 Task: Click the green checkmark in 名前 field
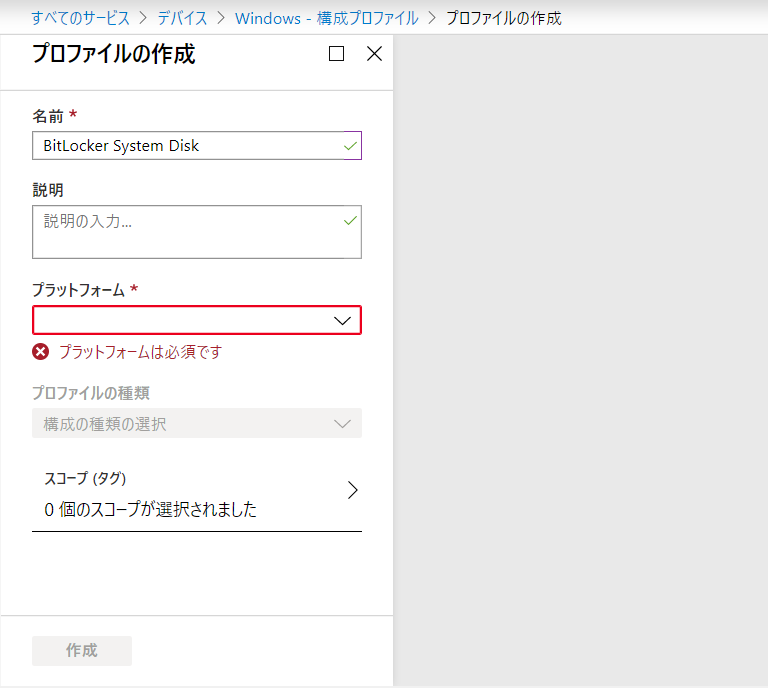click(350, 146)
